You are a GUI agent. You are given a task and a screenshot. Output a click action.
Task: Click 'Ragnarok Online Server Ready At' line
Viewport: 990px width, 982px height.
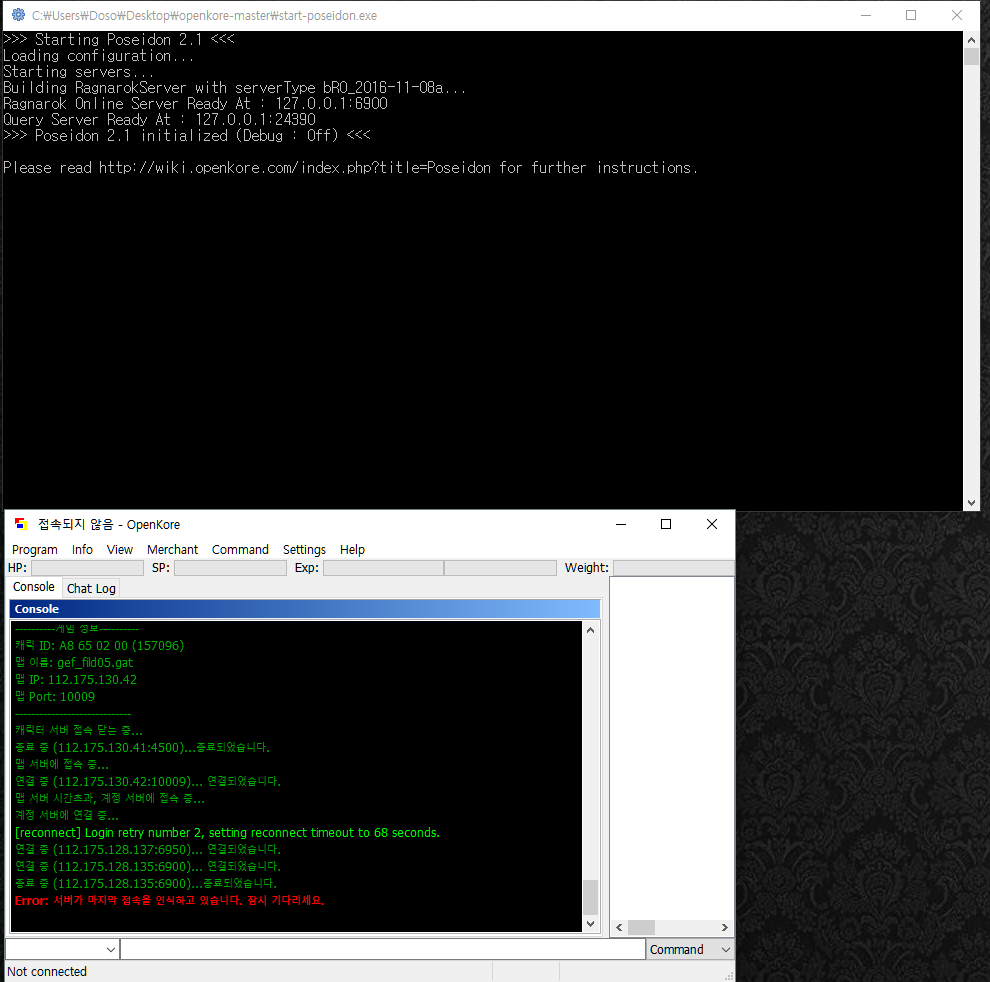[x=195, y=104]
